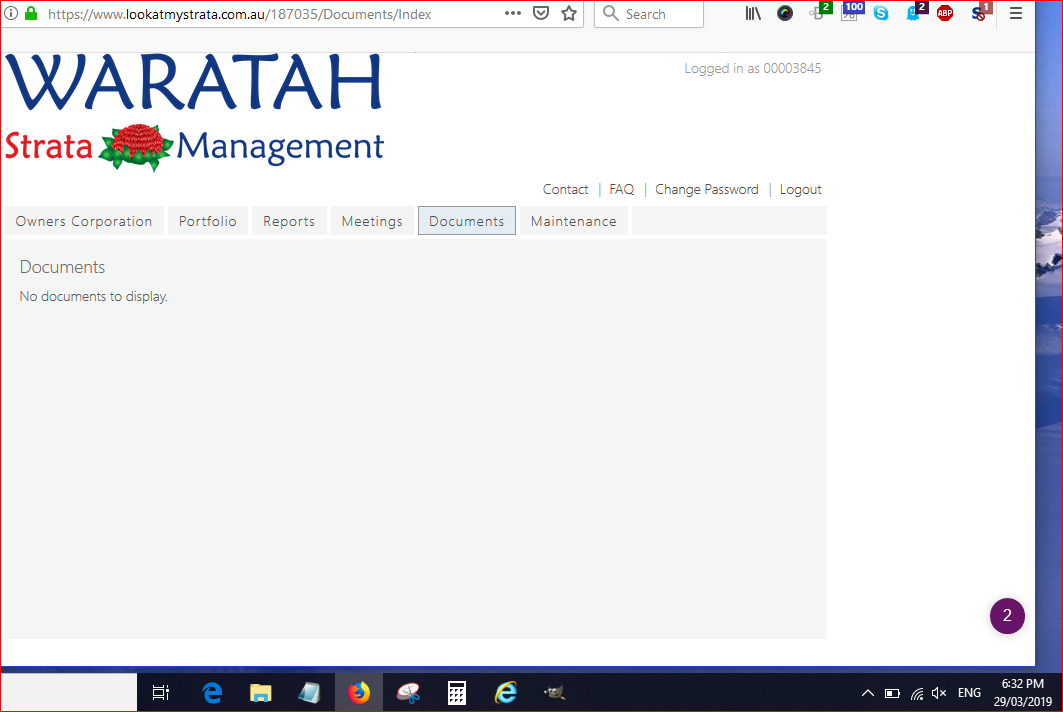This screenshot has width=1063, height=712.
Task: Open the extension with blue badge 100
Action: point(851,12)
